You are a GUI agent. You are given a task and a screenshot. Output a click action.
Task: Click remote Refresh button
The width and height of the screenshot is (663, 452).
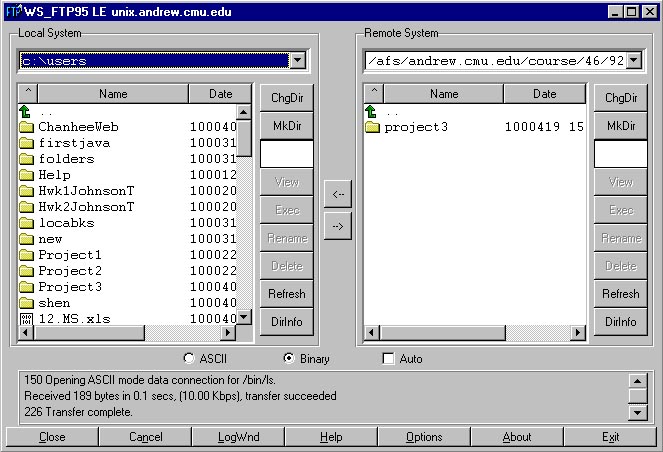coord(621,293)
